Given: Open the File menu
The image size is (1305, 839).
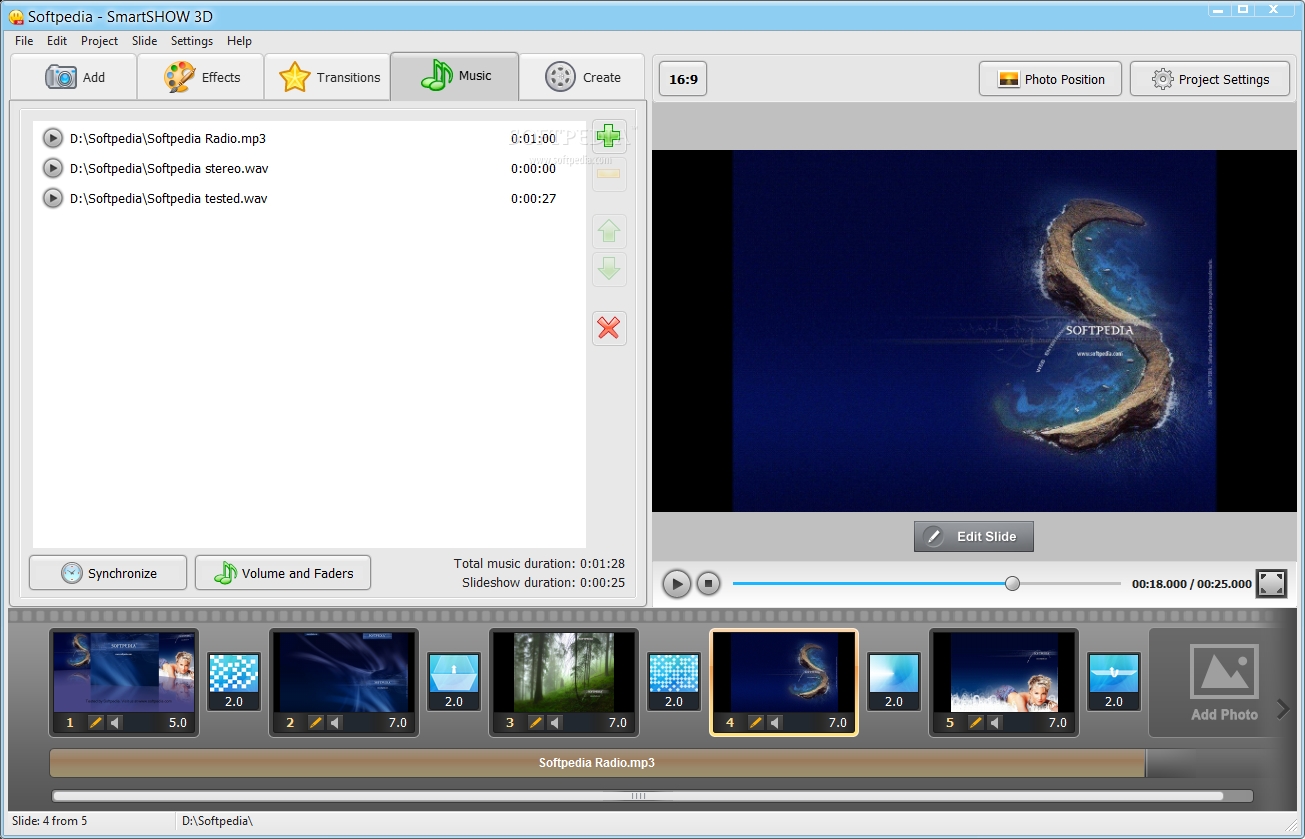Looking at the screenshot, I should [x=24, y=41].
